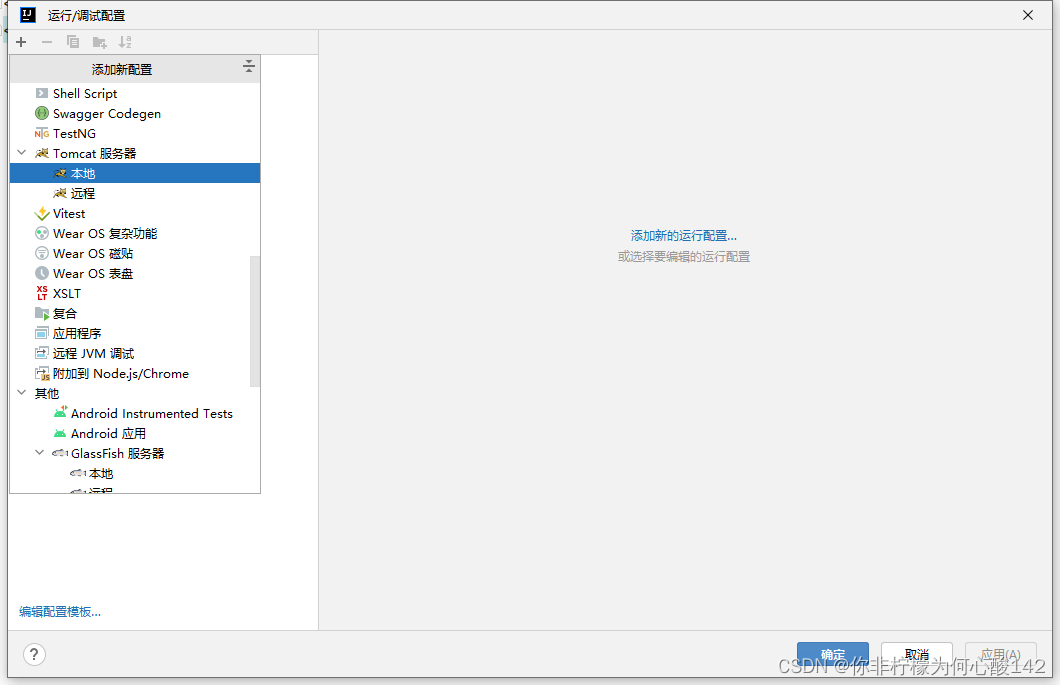Click the 应用程序 application icon

[x=42, y=333]
